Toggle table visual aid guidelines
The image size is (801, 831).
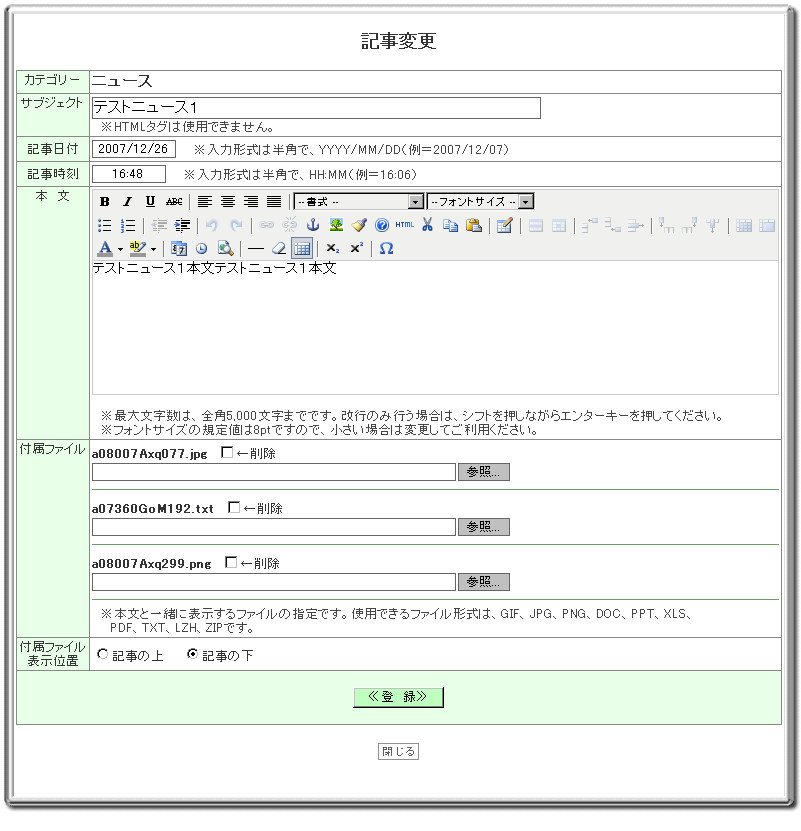(302, 248)
